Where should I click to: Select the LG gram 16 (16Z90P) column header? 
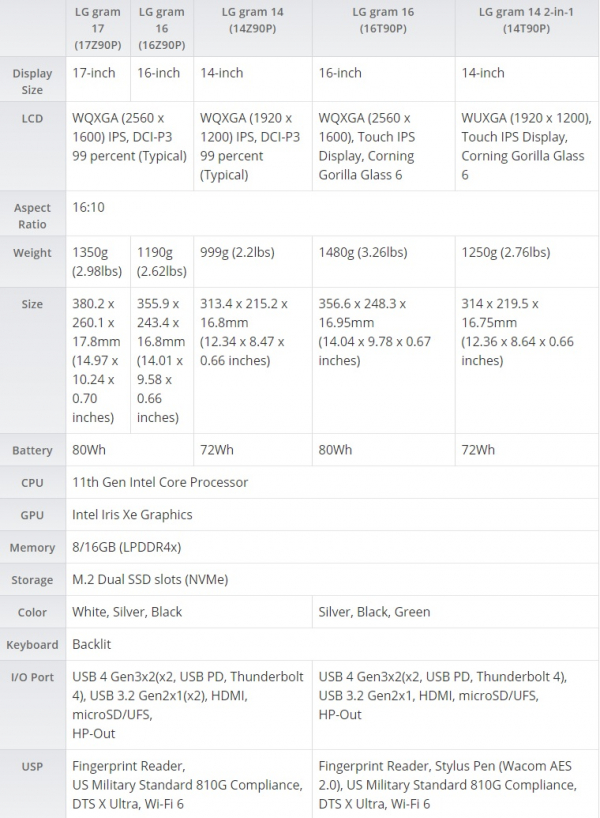[x=162, y=28]
